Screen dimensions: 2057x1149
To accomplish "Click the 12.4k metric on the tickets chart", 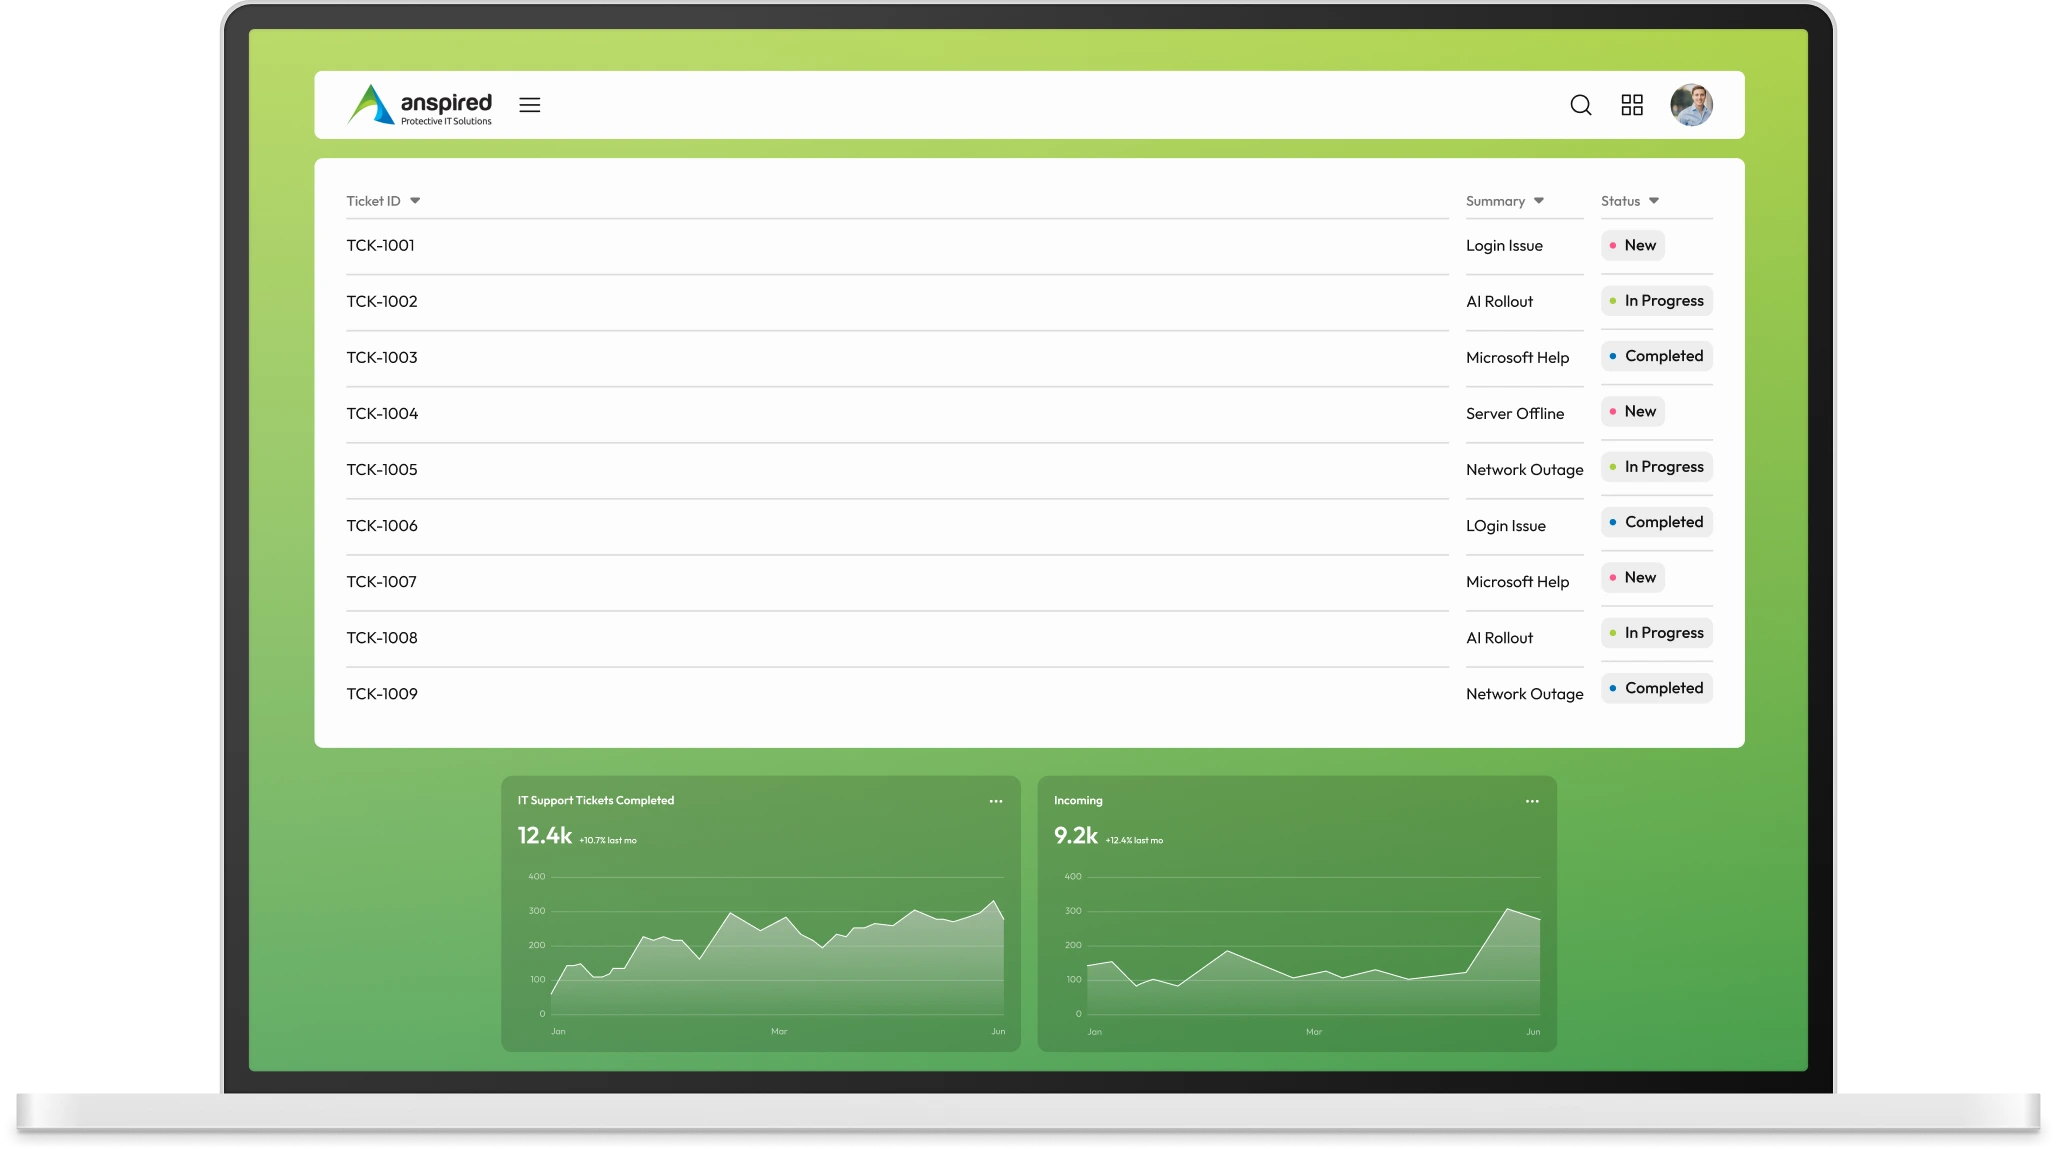I will coord(544,837).
